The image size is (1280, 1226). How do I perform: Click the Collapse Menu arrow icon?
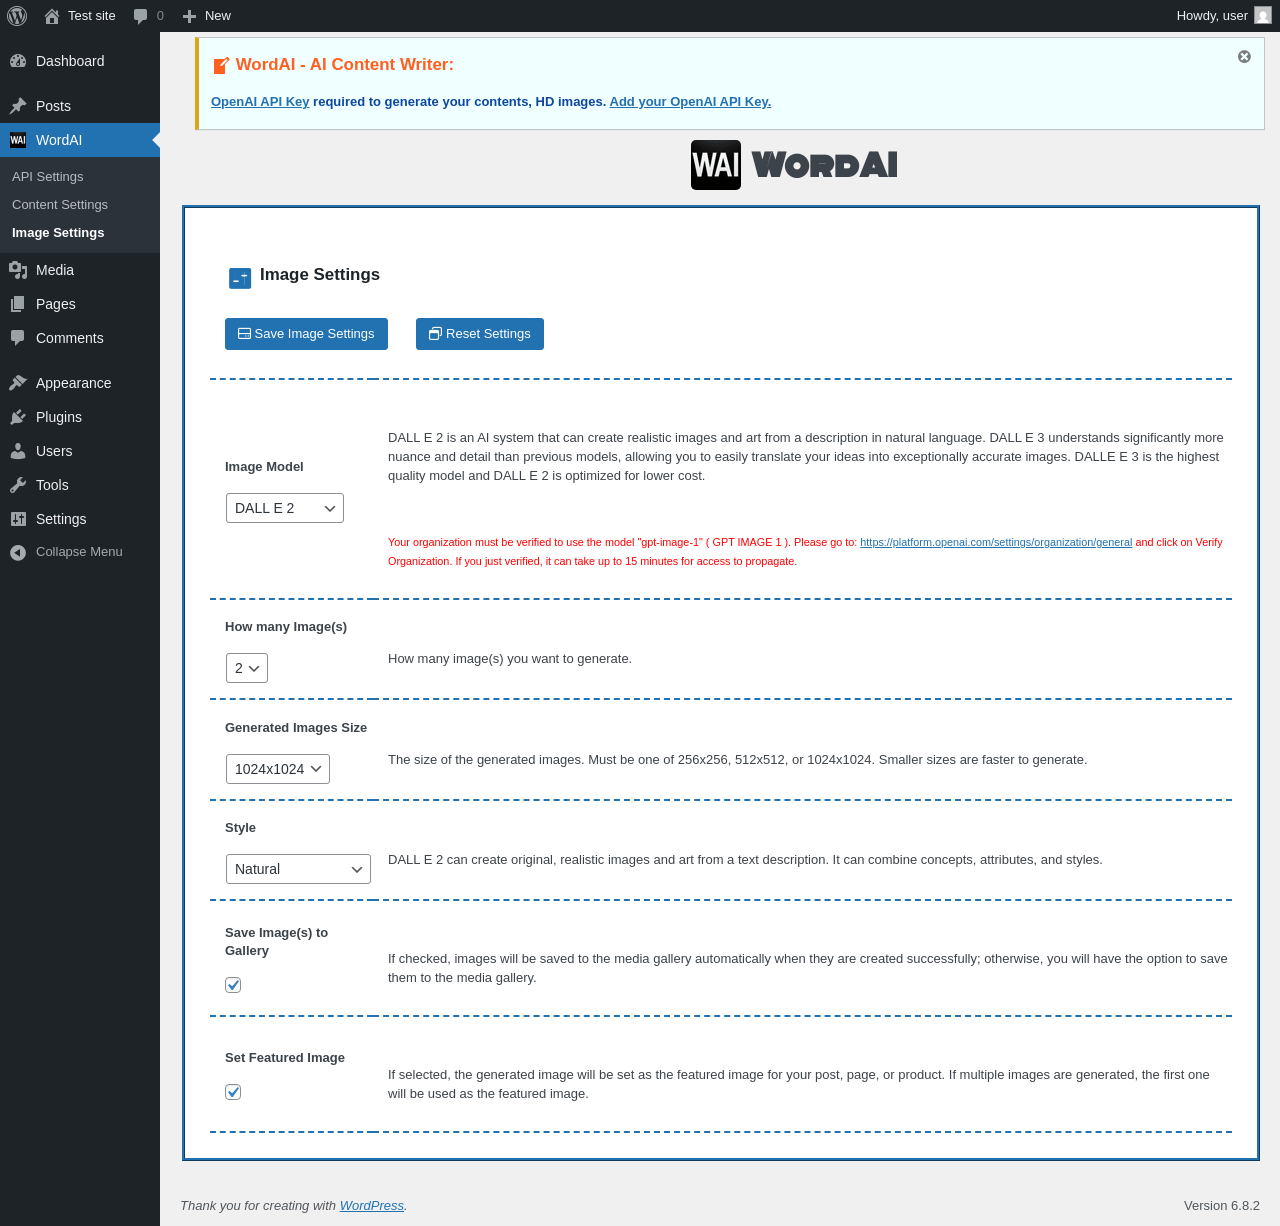(x=18, y=552)
